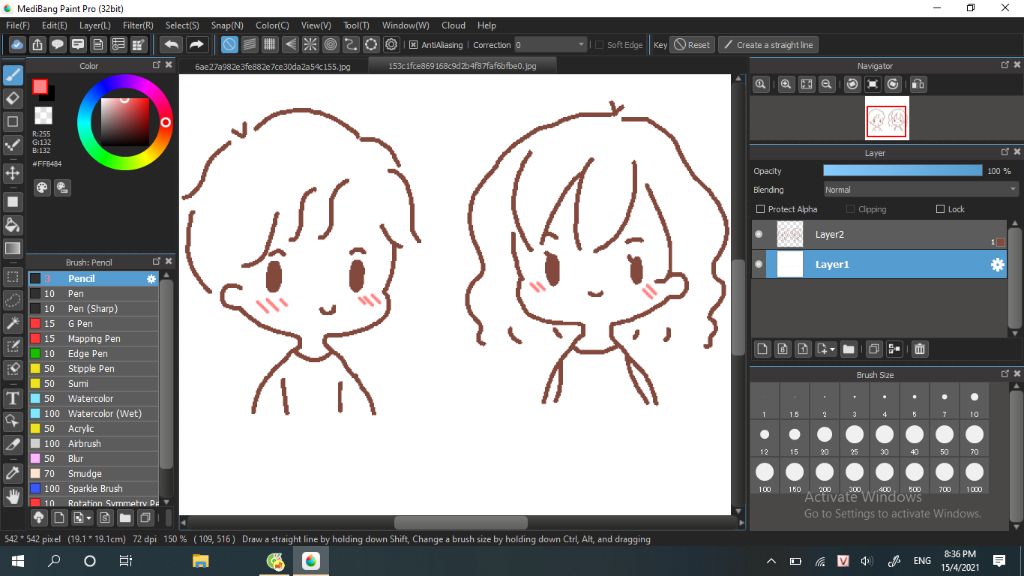Open the Filter menu

click(138, 25)
